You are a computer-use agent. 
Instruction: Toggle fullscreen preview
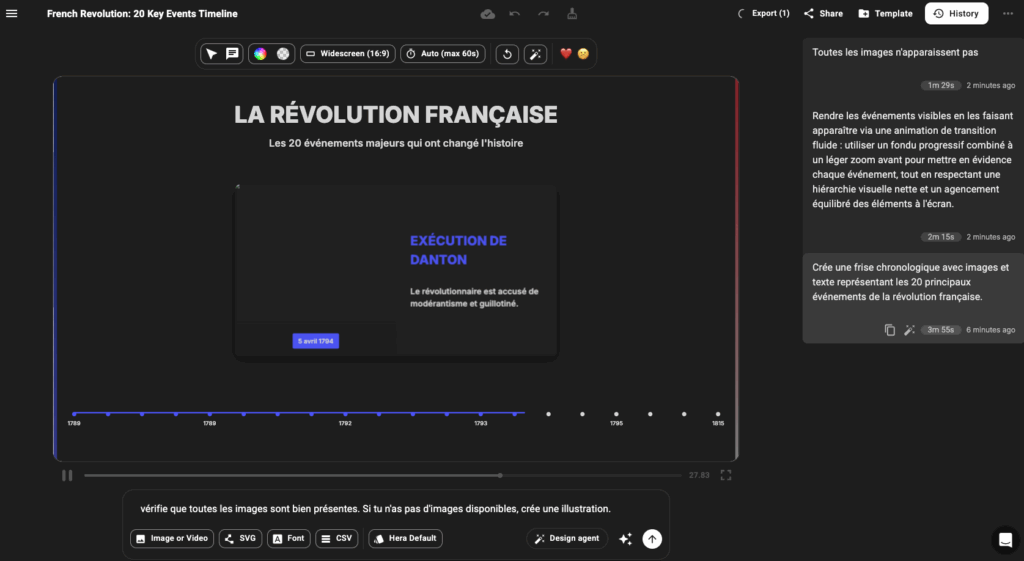[727, 475]
